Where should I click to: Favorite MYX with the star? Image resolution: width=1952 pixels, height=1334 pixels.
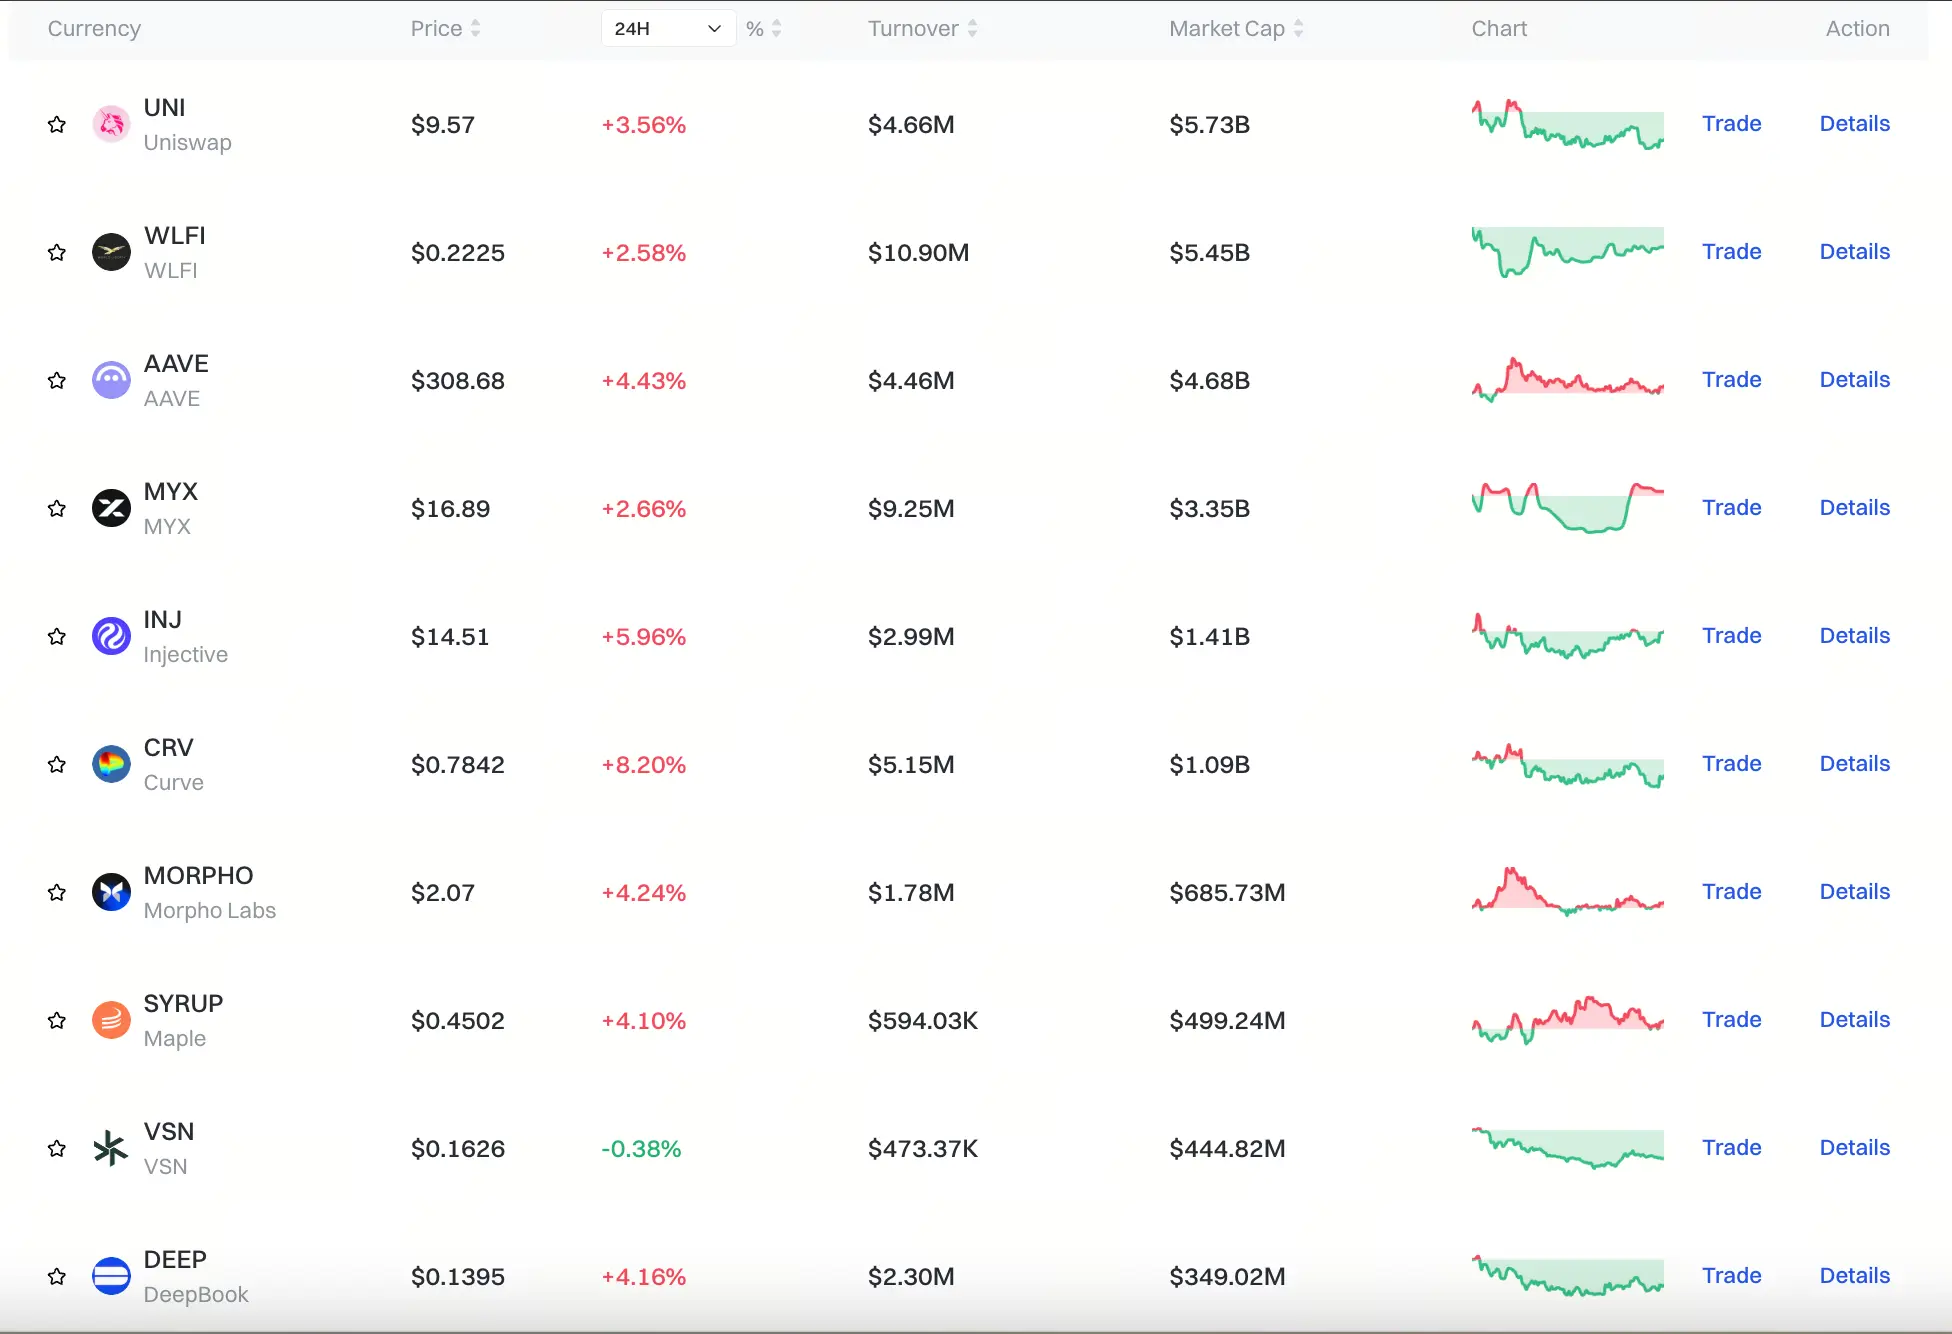pos(57,508)
